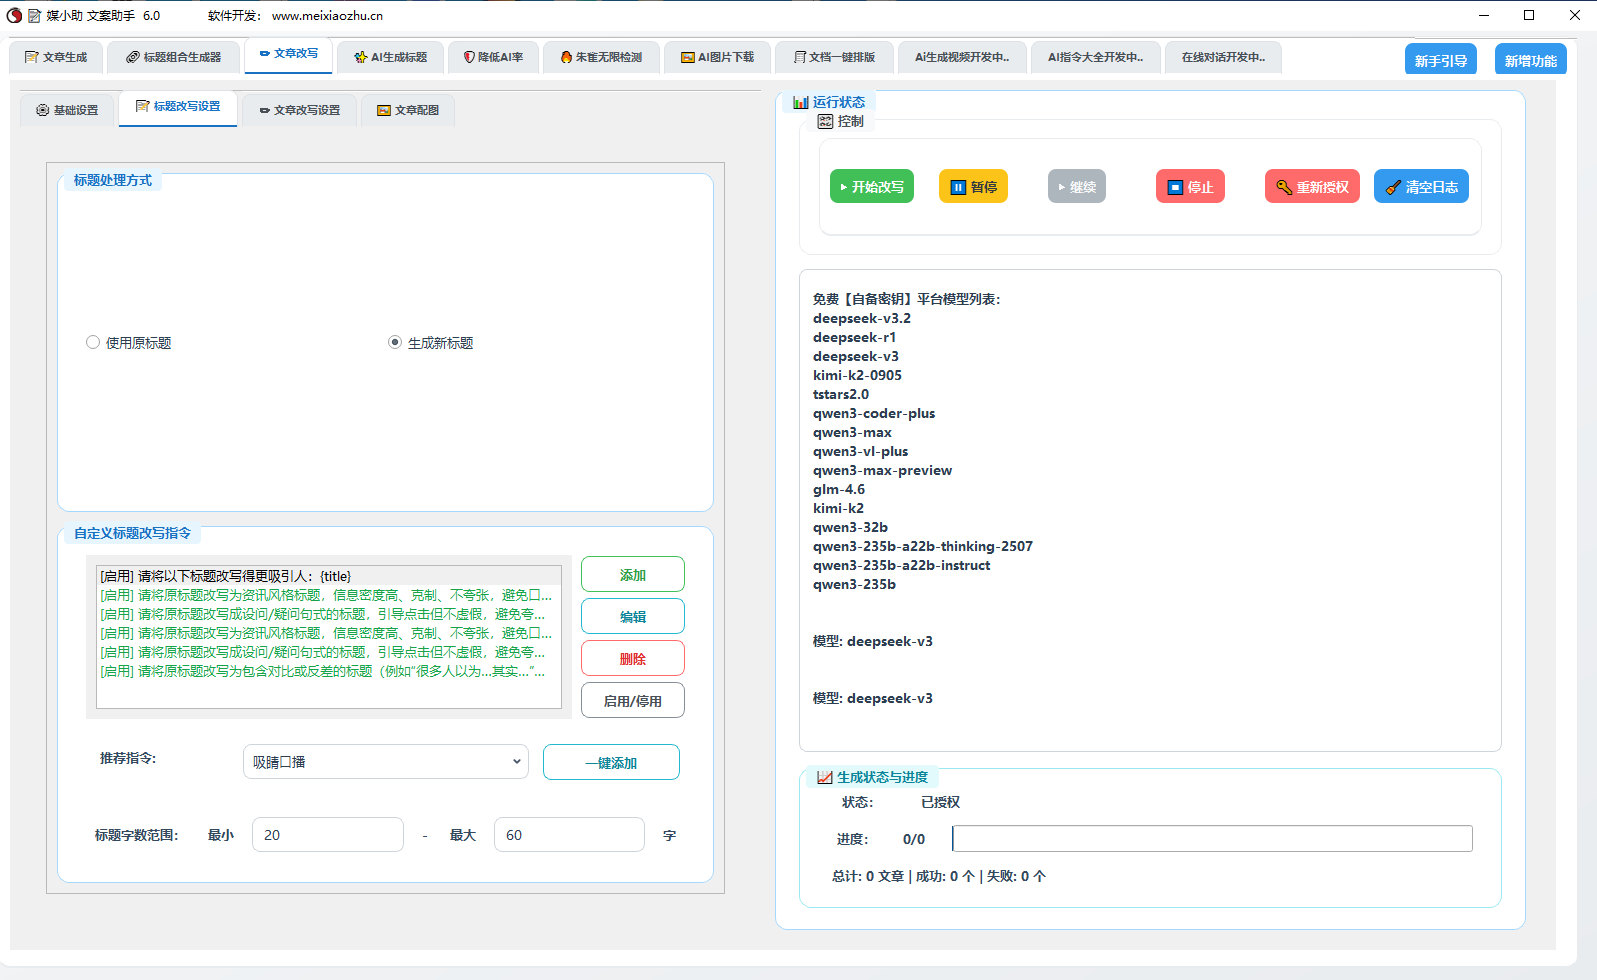Screen dimensions: 1597x980
Task: Open the AI图片下载 tab
Action: (x=717, y=57)
